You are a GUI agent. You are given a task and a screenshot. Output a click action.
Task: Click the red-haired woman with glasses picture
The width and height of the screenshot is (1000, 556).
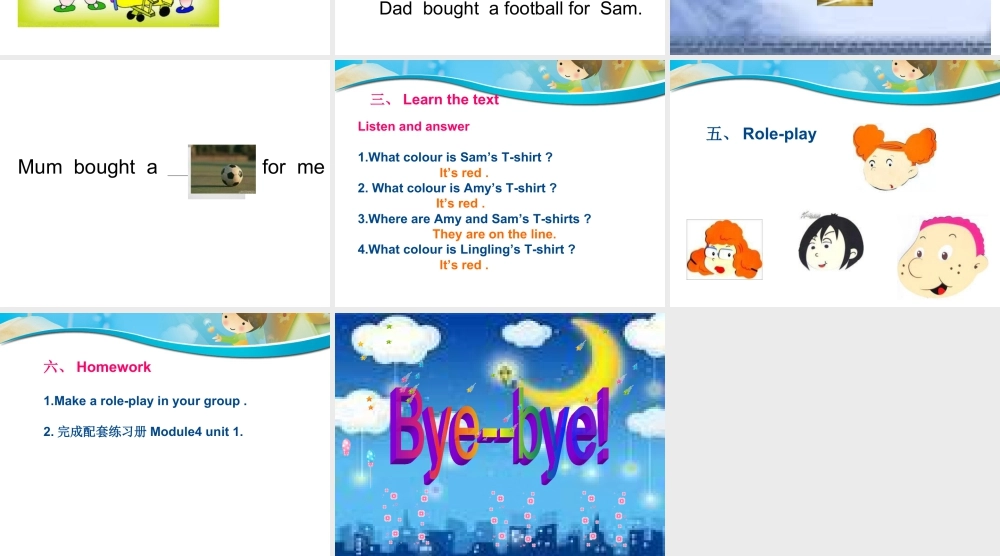[x=724, y=249]
